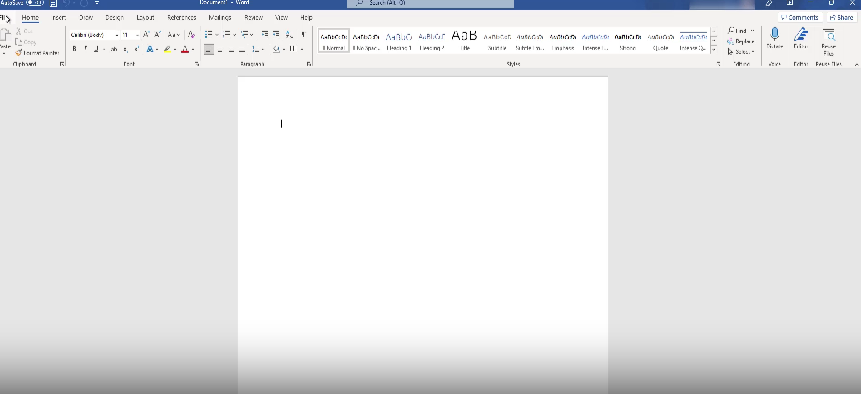Screen dimensions: 861x394
Task: Click the Bullets list icon
Action: pyautogui.click(x=209, y=34)
